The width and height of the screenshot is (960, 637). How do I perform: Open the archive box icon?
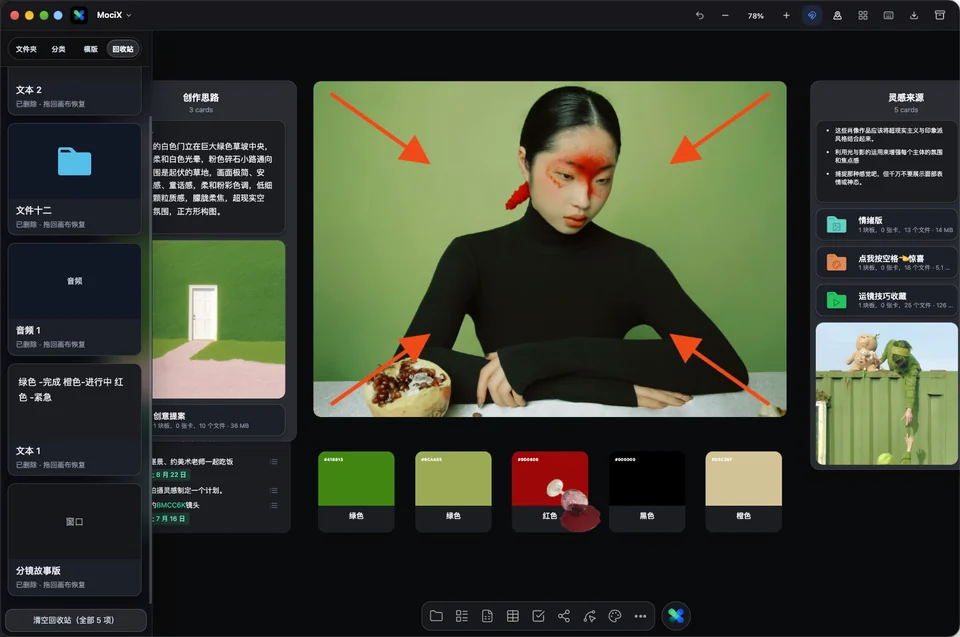click(x=940, y=15)
